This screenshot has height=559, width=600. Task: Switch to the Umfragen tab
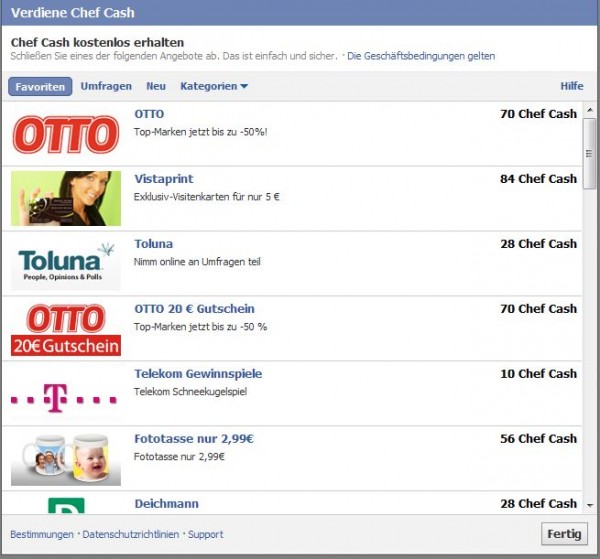(x=106, y=87)
